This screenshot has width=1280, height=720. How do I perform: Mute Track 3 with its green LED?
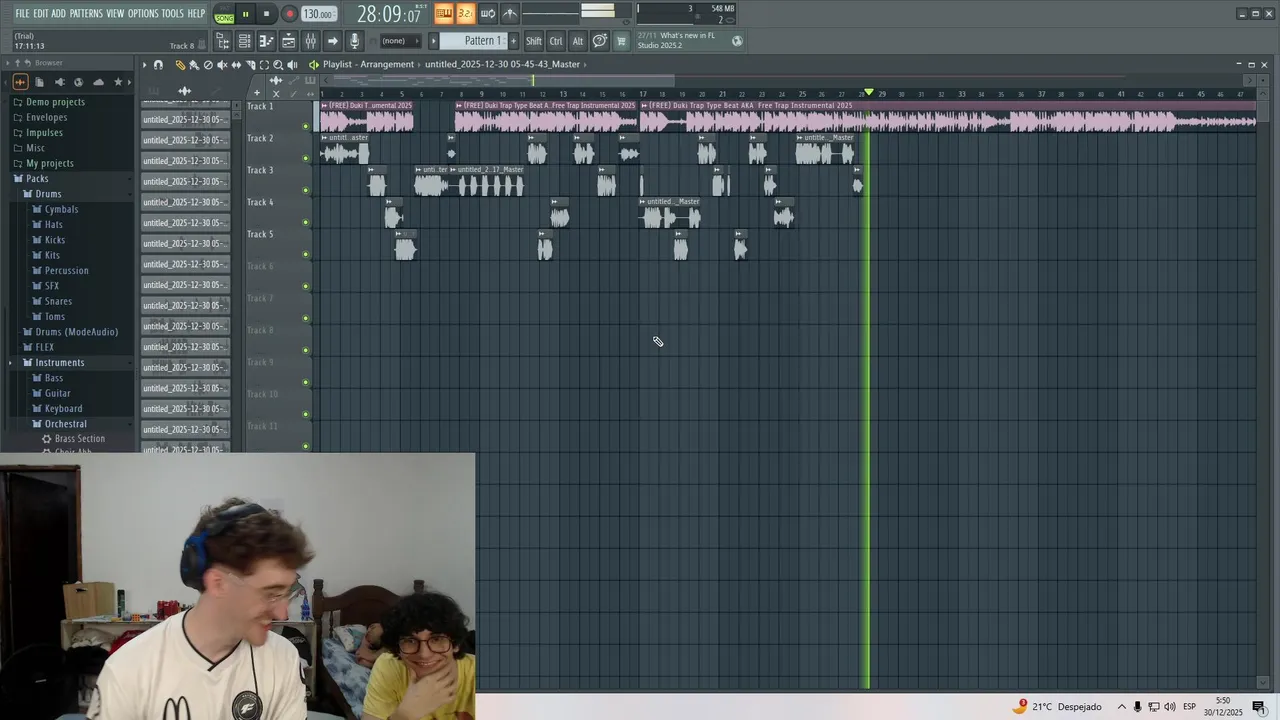coord(306,190)
